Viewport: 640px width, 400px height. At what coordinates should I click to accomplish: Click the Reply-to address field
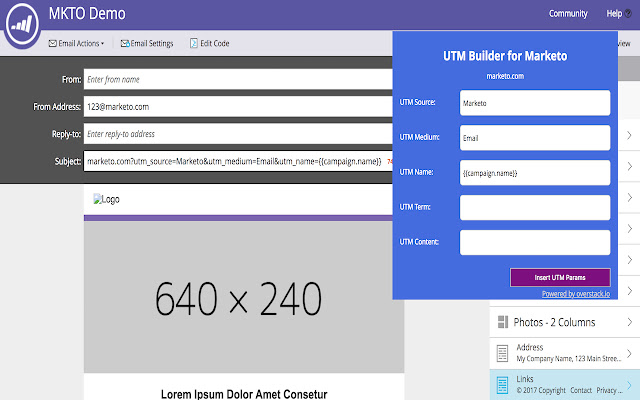tap(238, 134)
